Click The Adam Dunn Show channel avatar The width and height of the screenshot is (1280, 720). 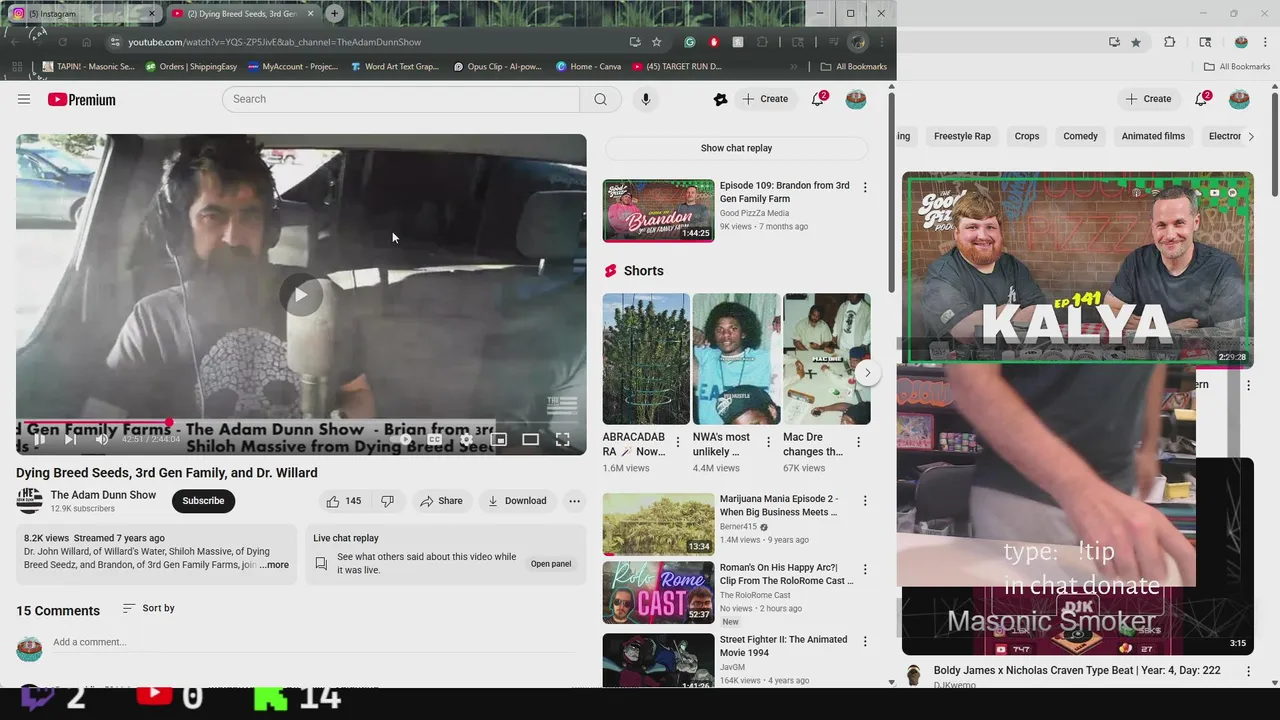coord(30,500)
